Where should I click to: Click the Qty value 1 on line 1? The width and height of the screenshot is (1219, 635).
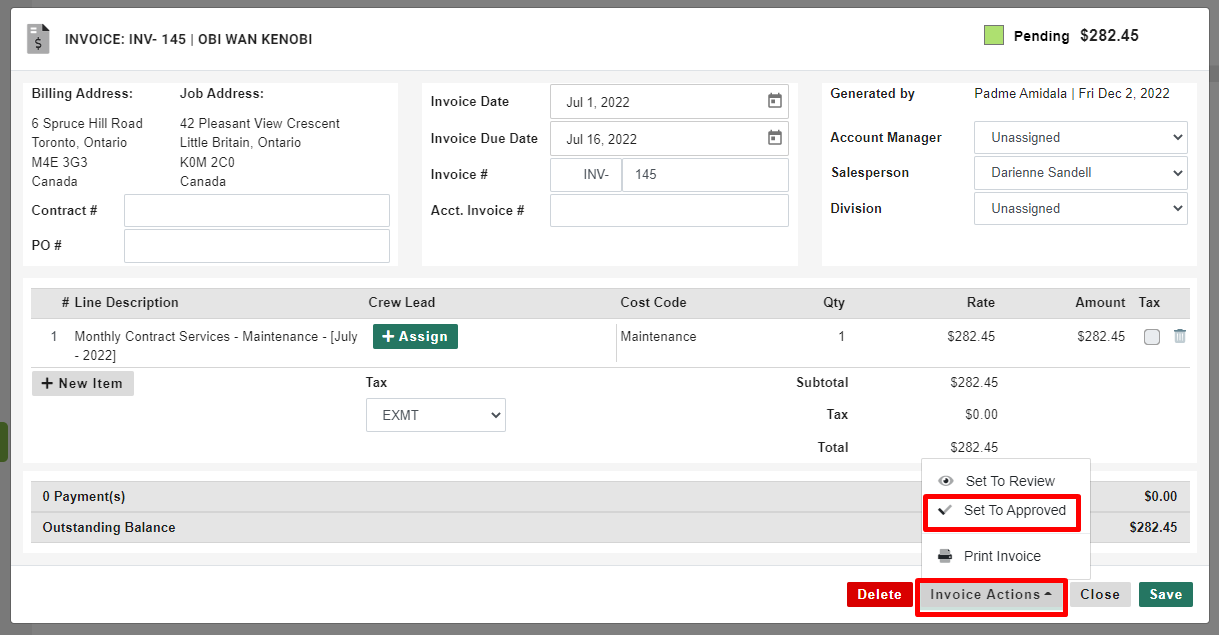coord(841,337)
